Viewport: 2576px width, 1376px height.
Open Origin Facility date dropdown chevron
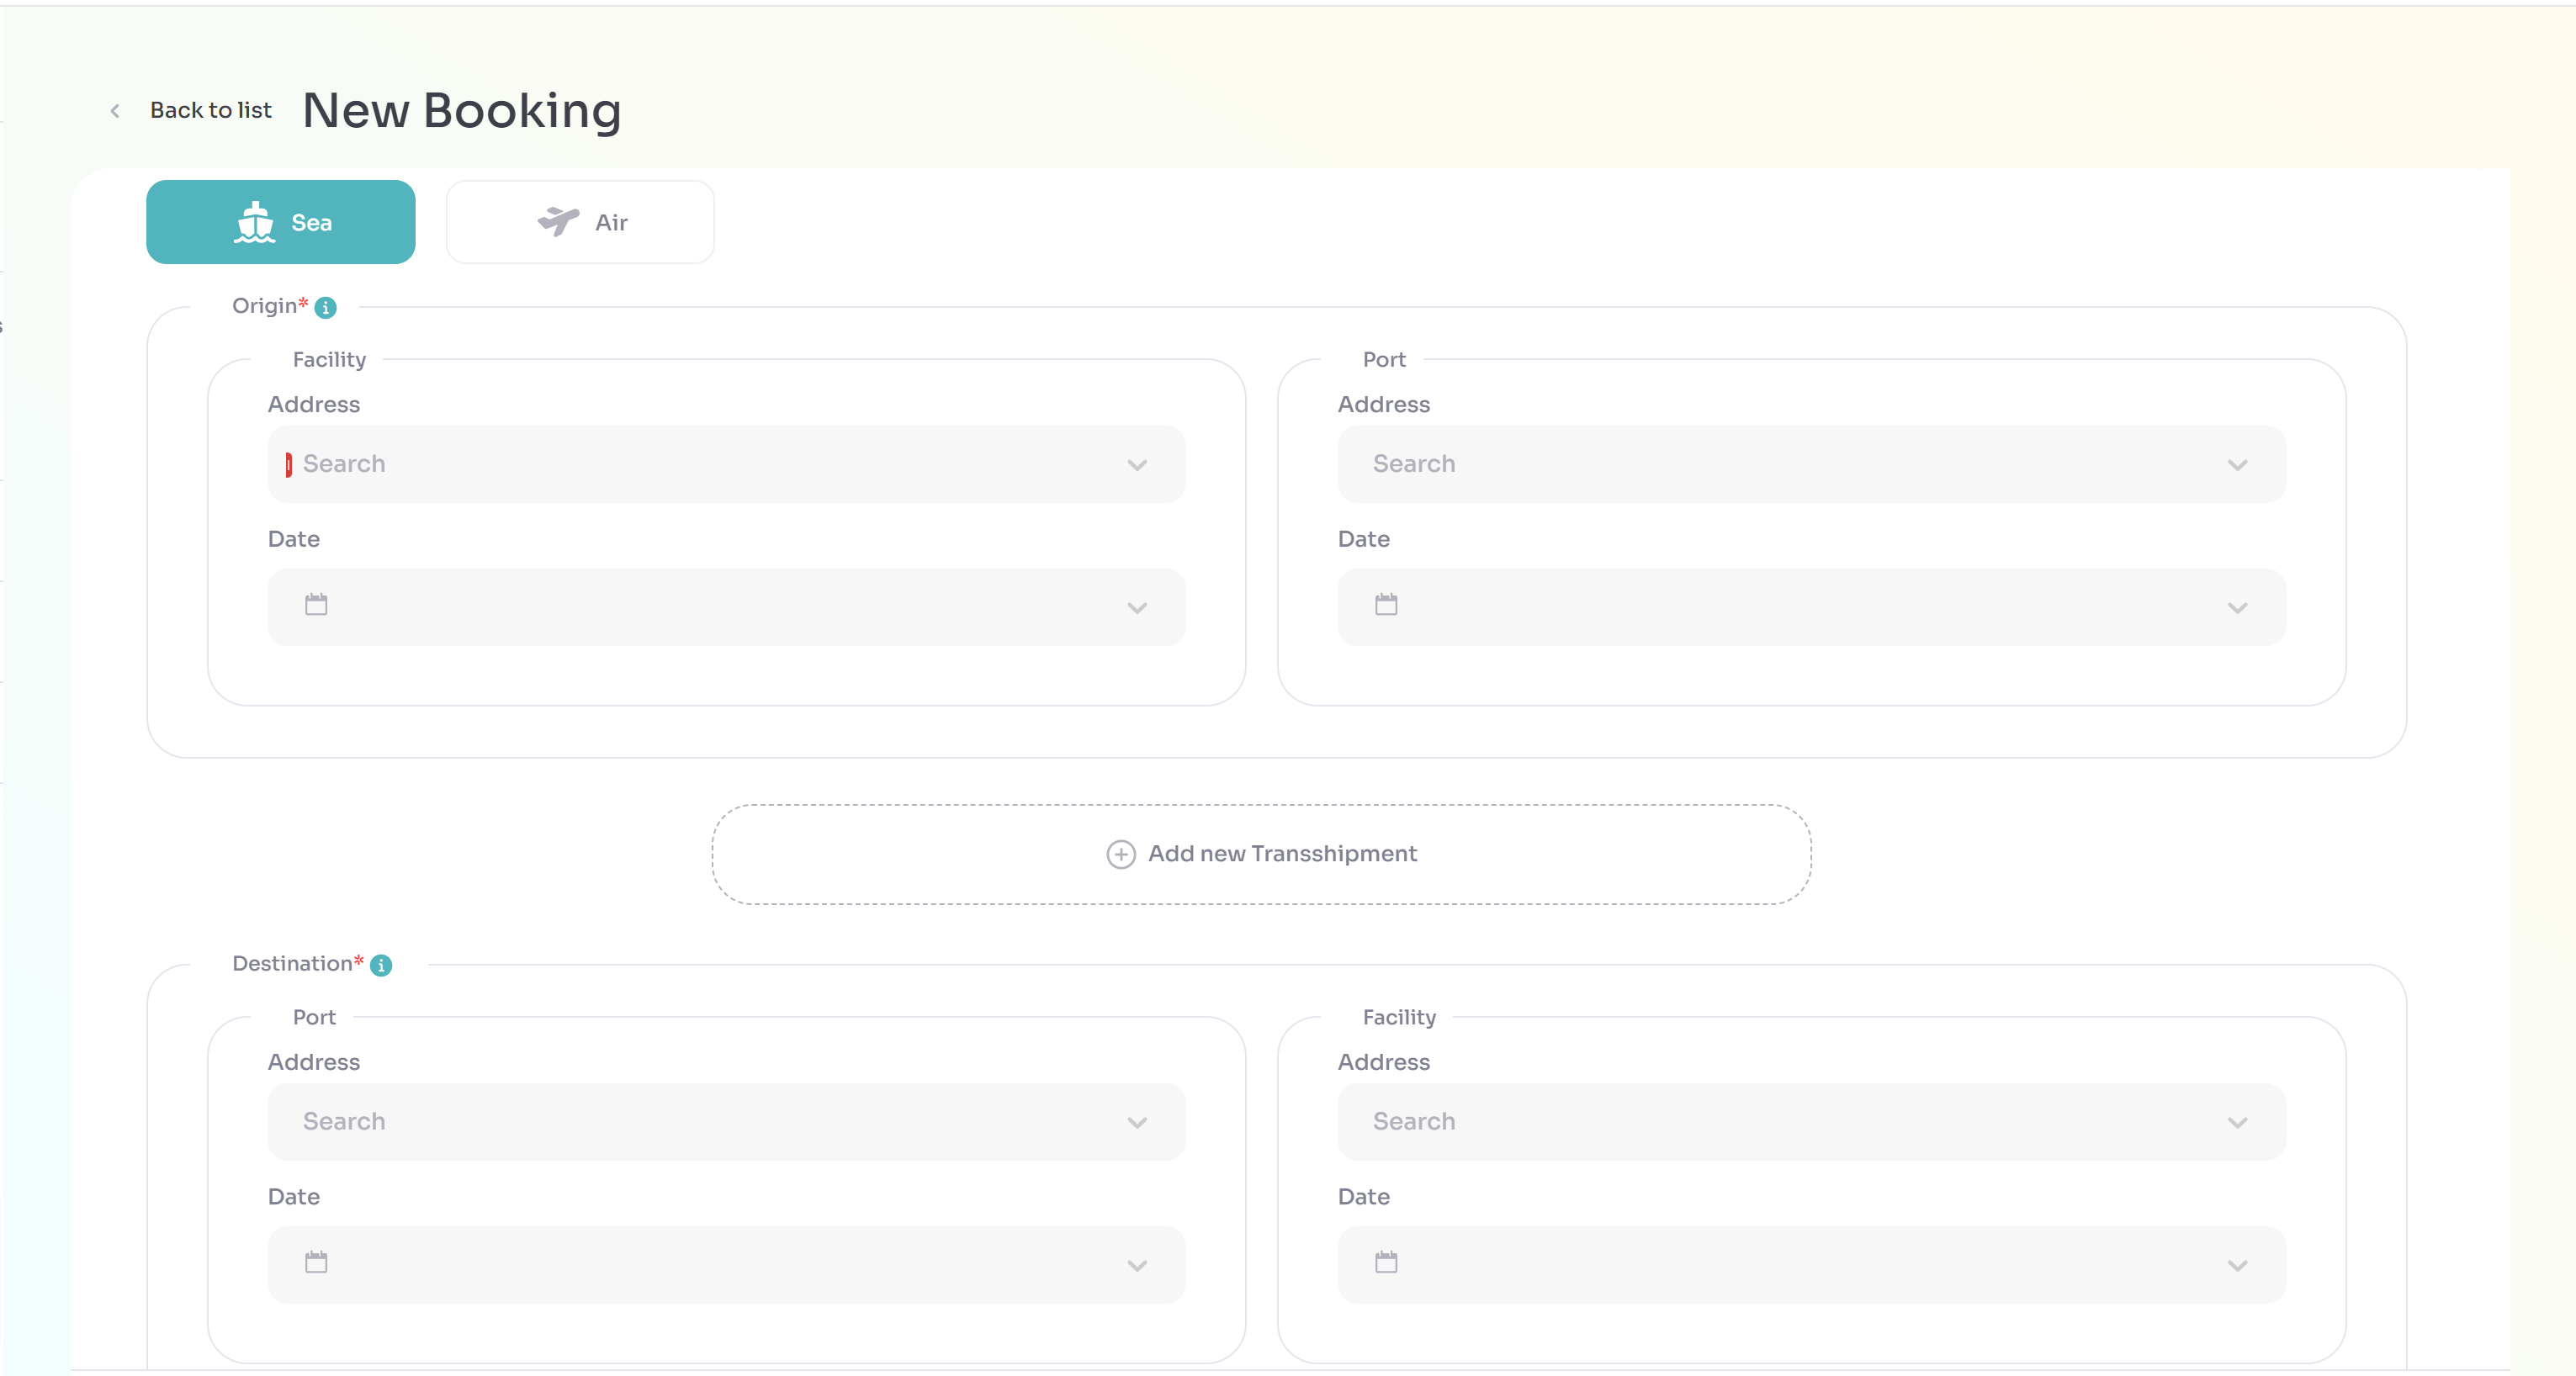click(x=1137, y=608)
